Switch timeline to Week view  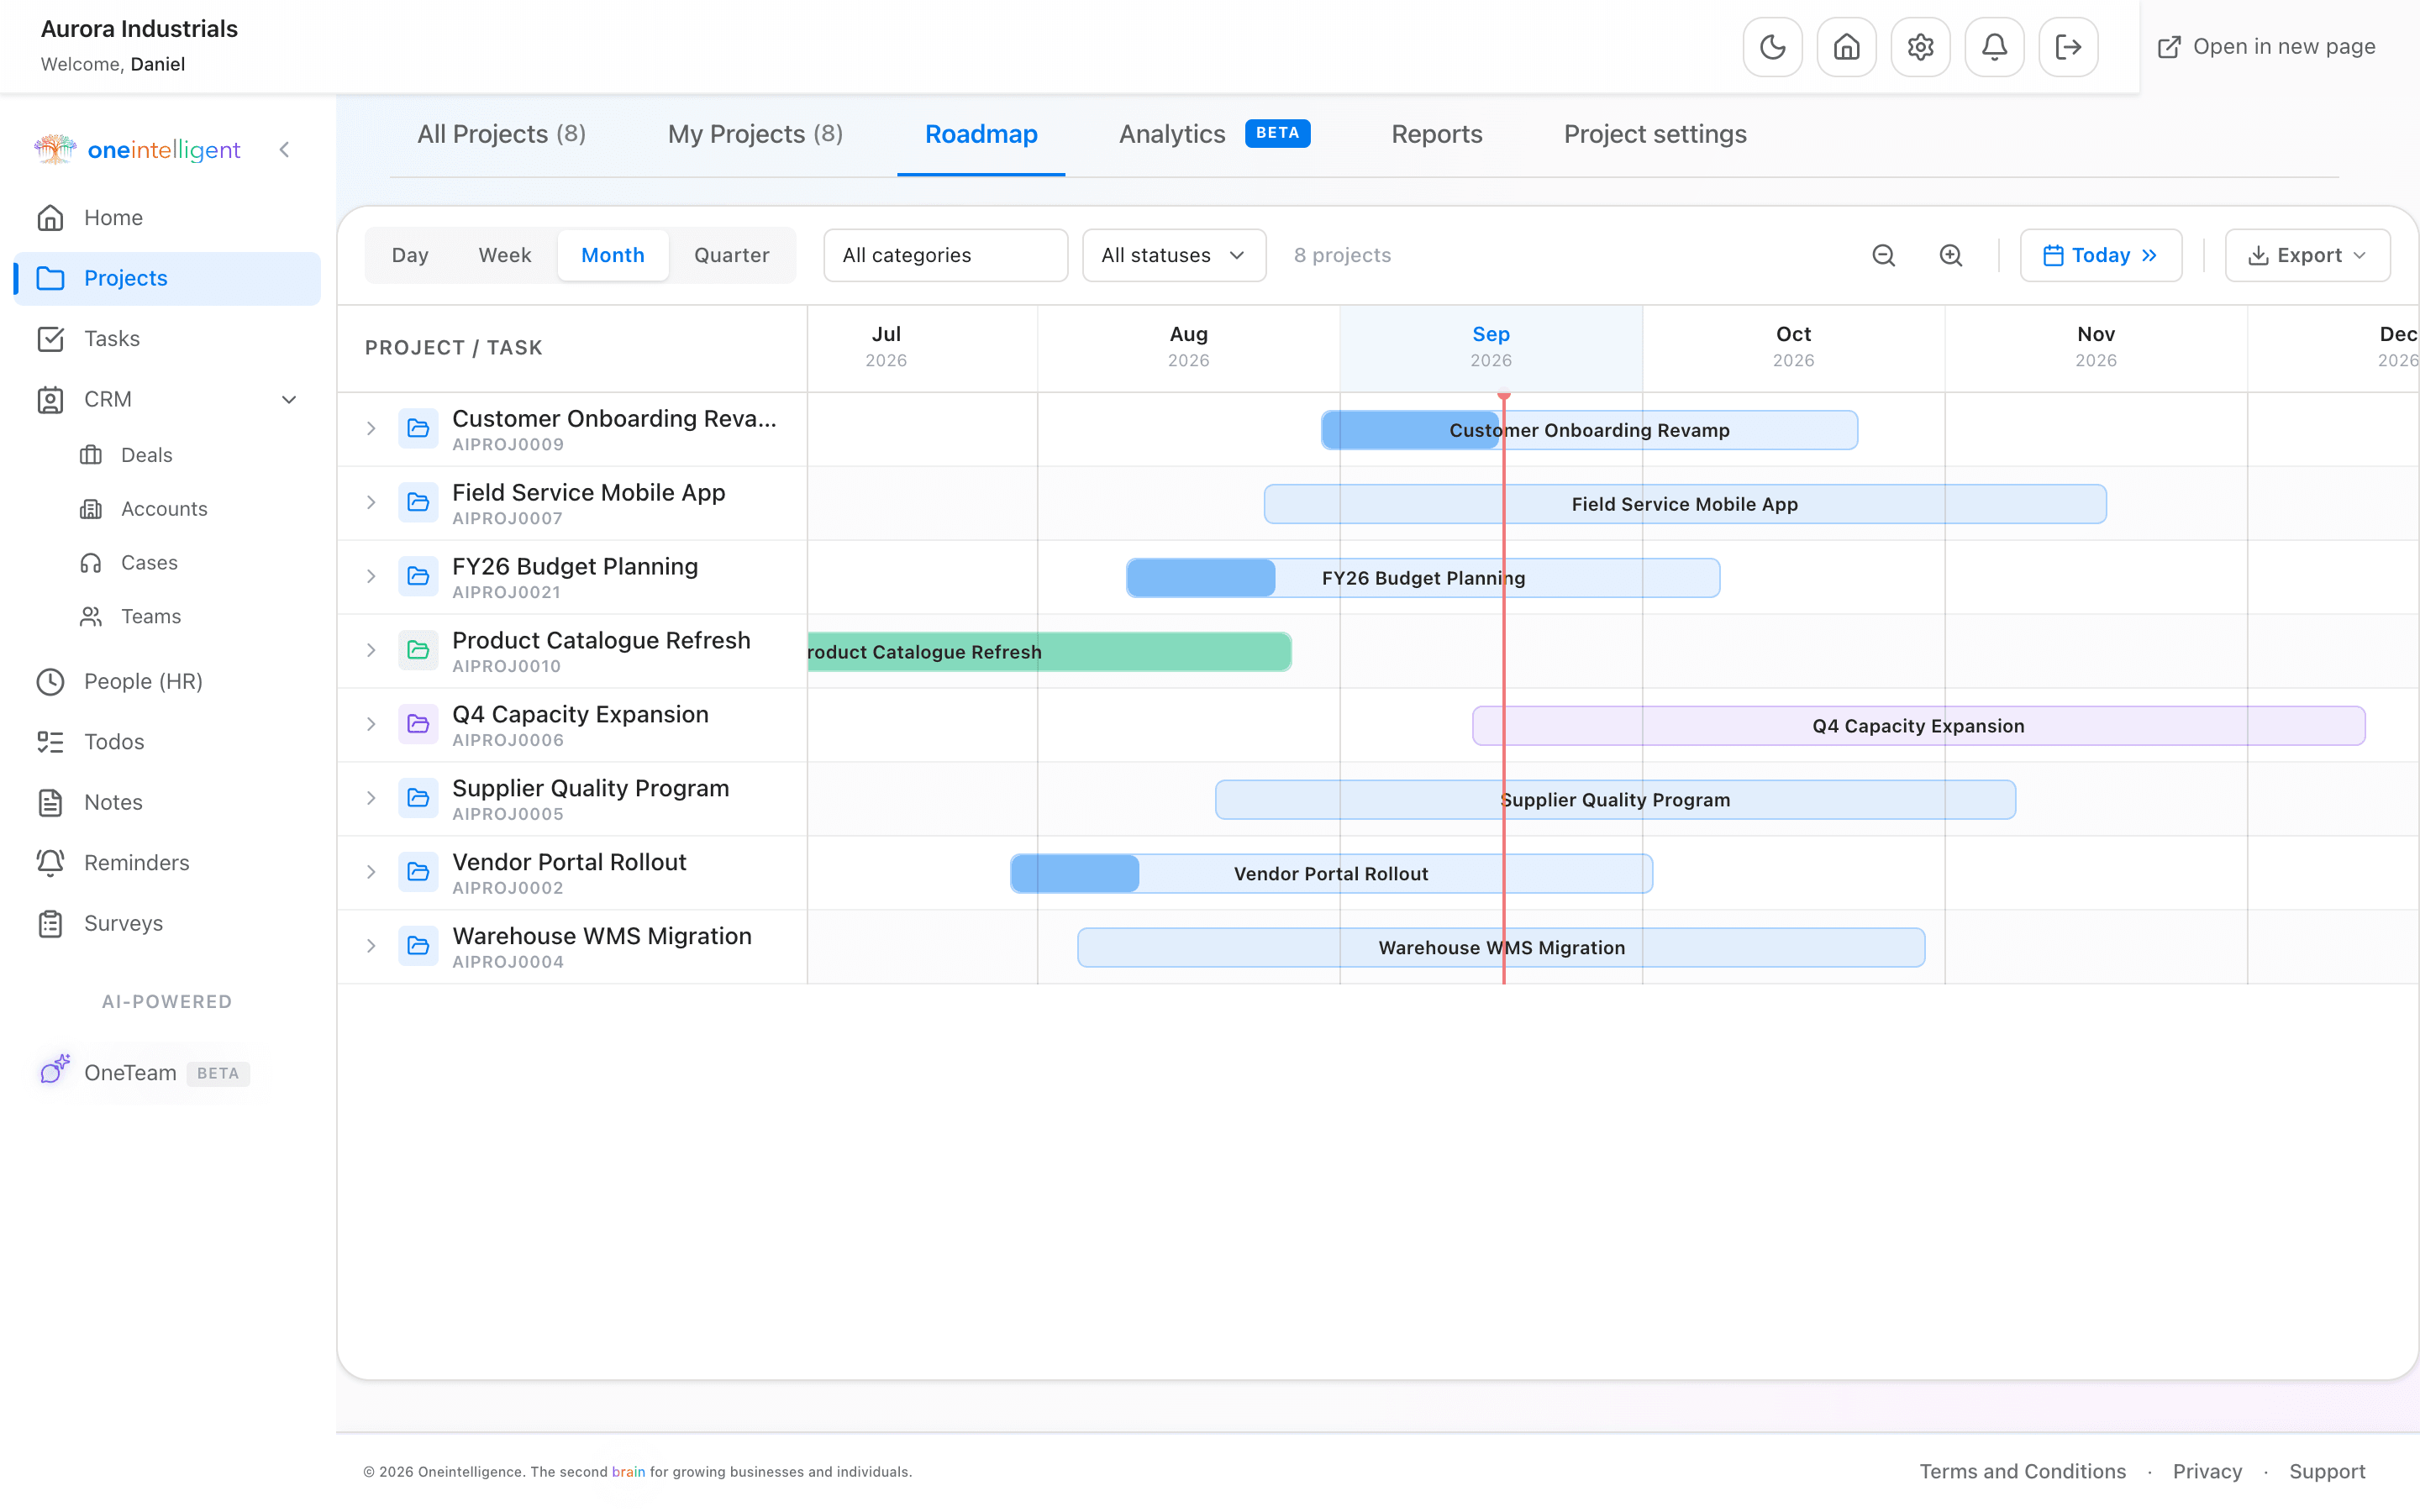coord(505,255)
